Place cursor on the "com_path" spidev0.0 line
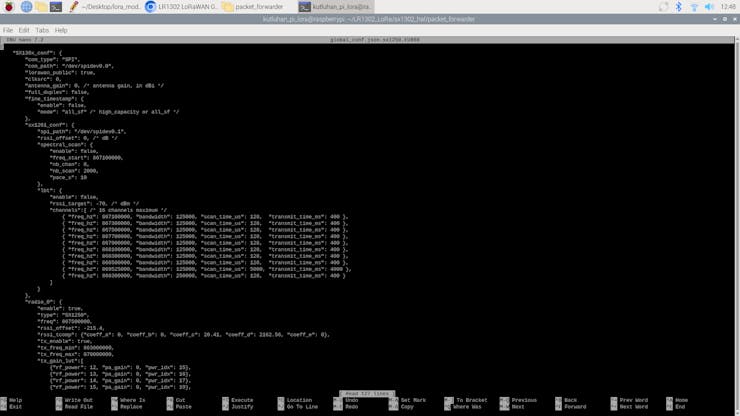This screenshot has height=416, width=740. click(x=69, y=66)
